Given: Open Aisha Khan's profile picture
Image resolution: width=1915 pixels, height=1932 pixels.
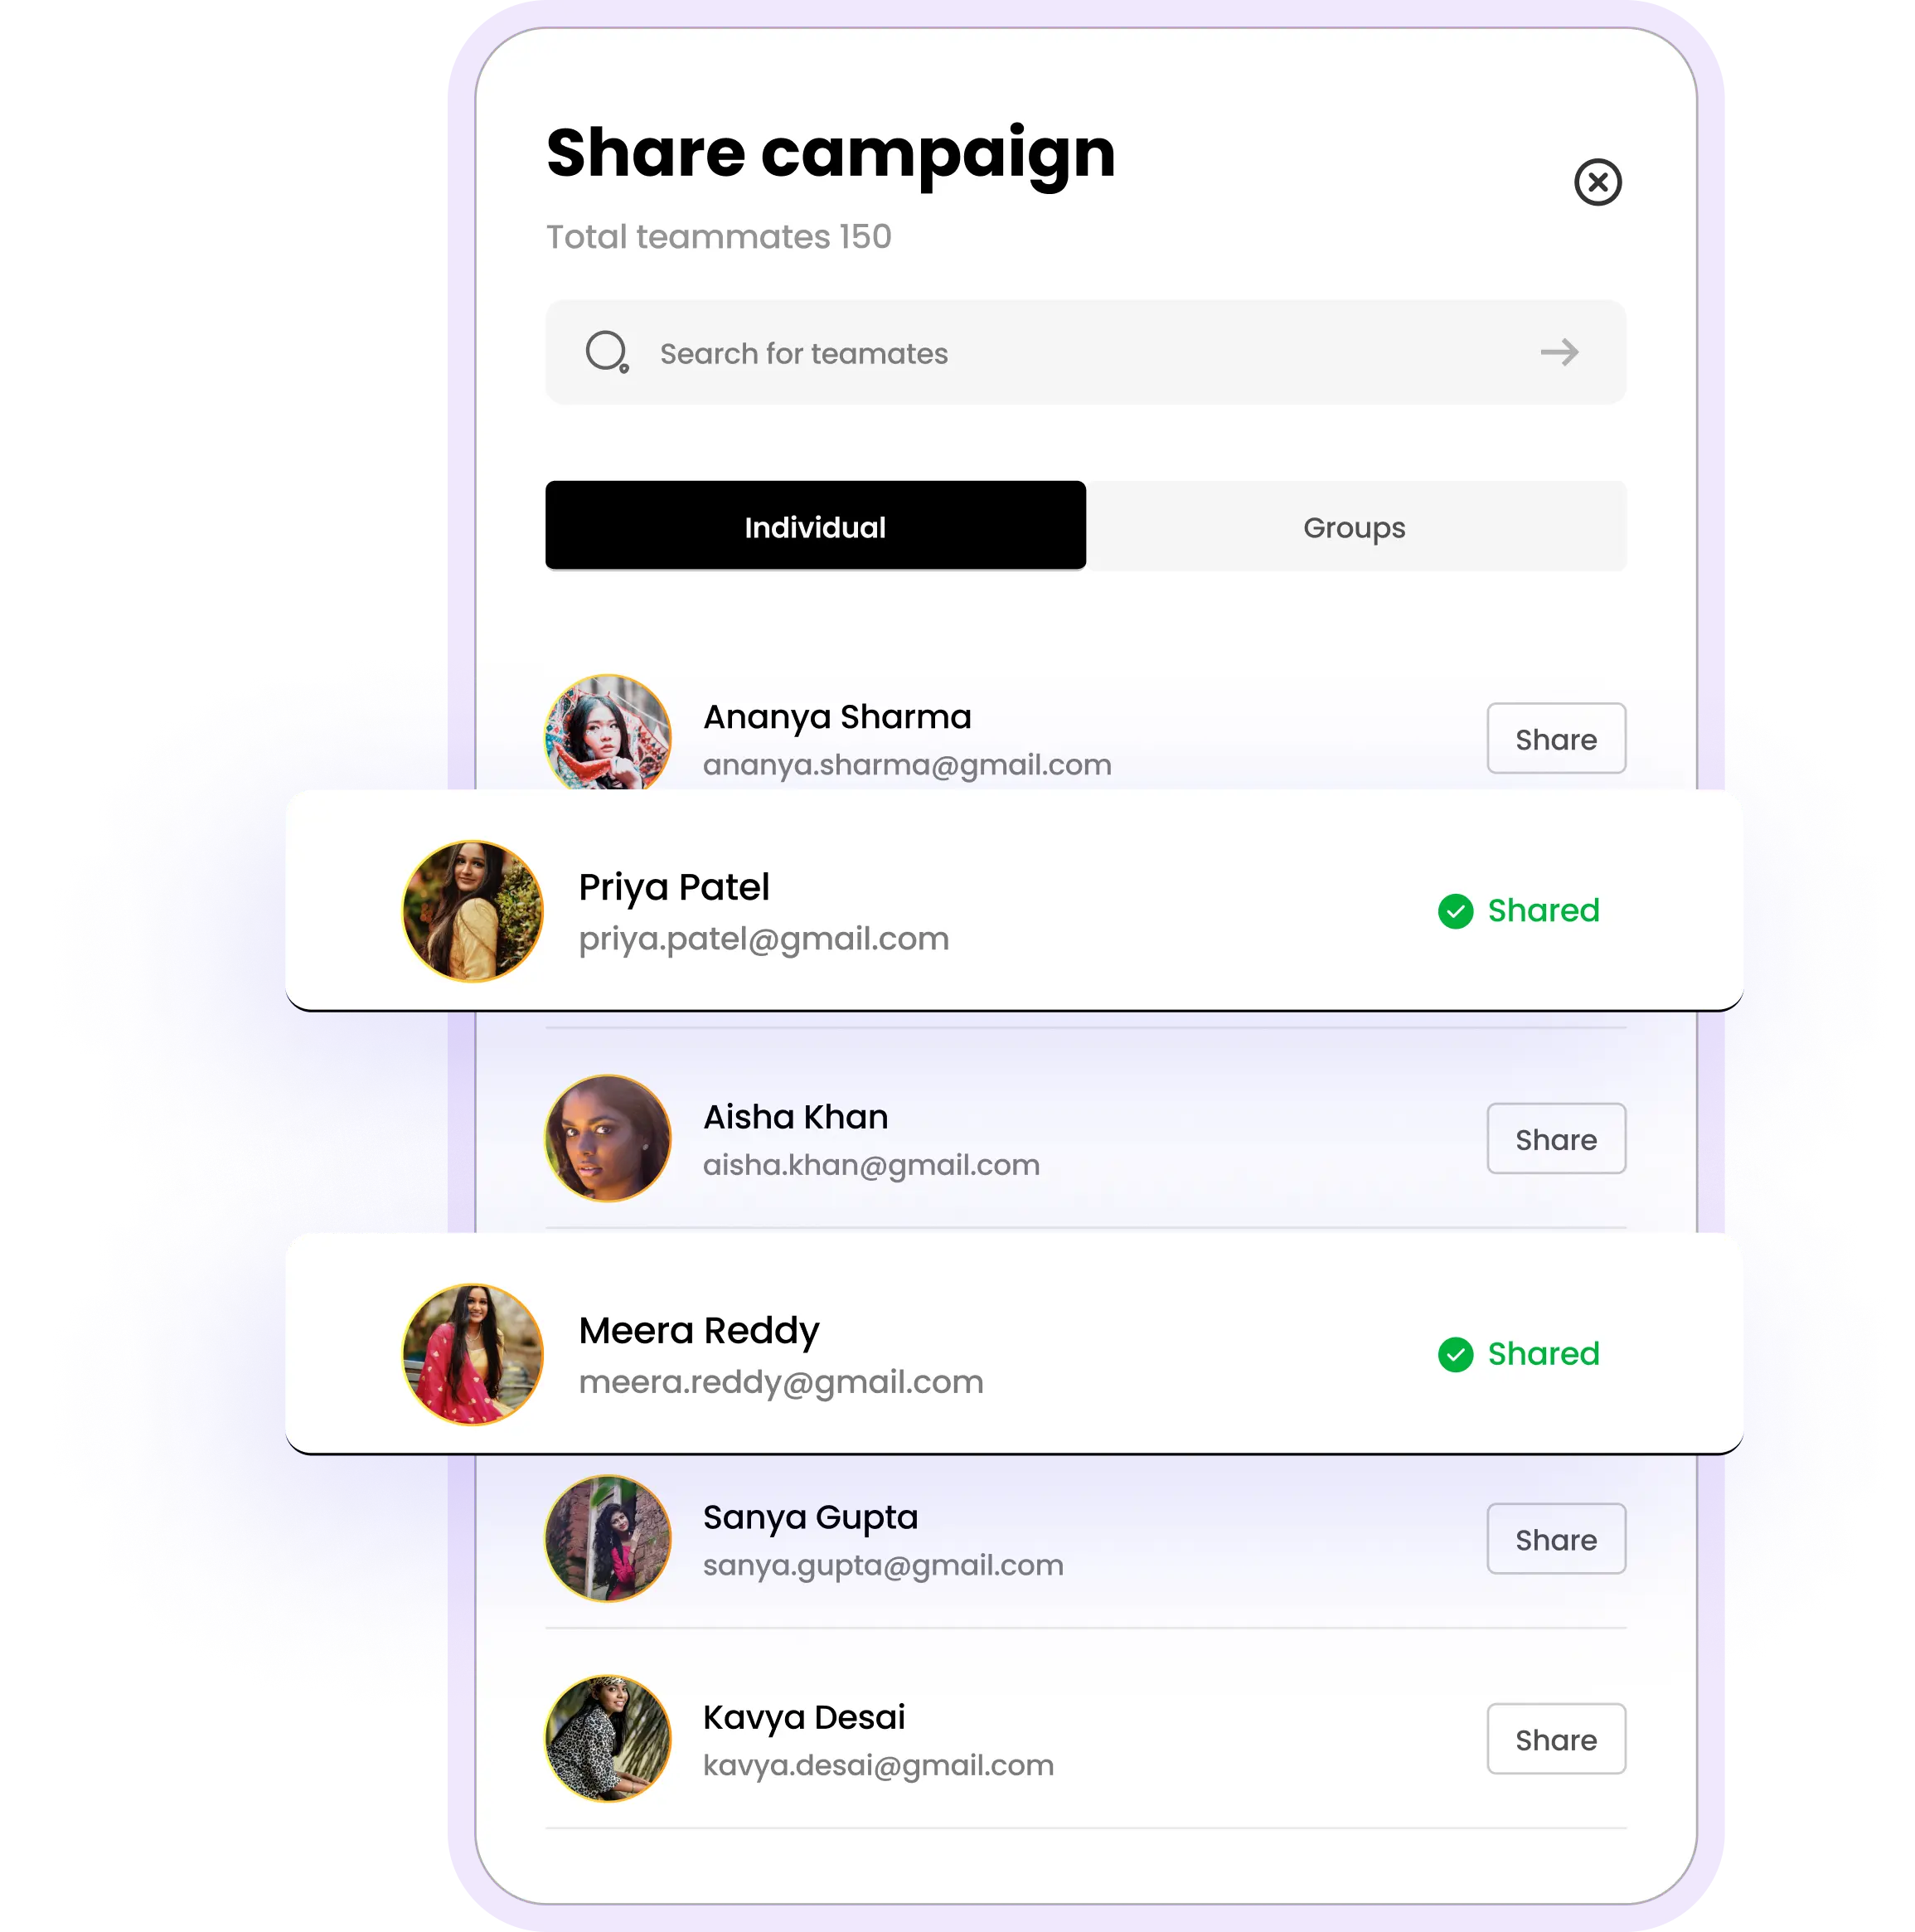Looking at the screenshot, I should click(x=607, y=1138).
